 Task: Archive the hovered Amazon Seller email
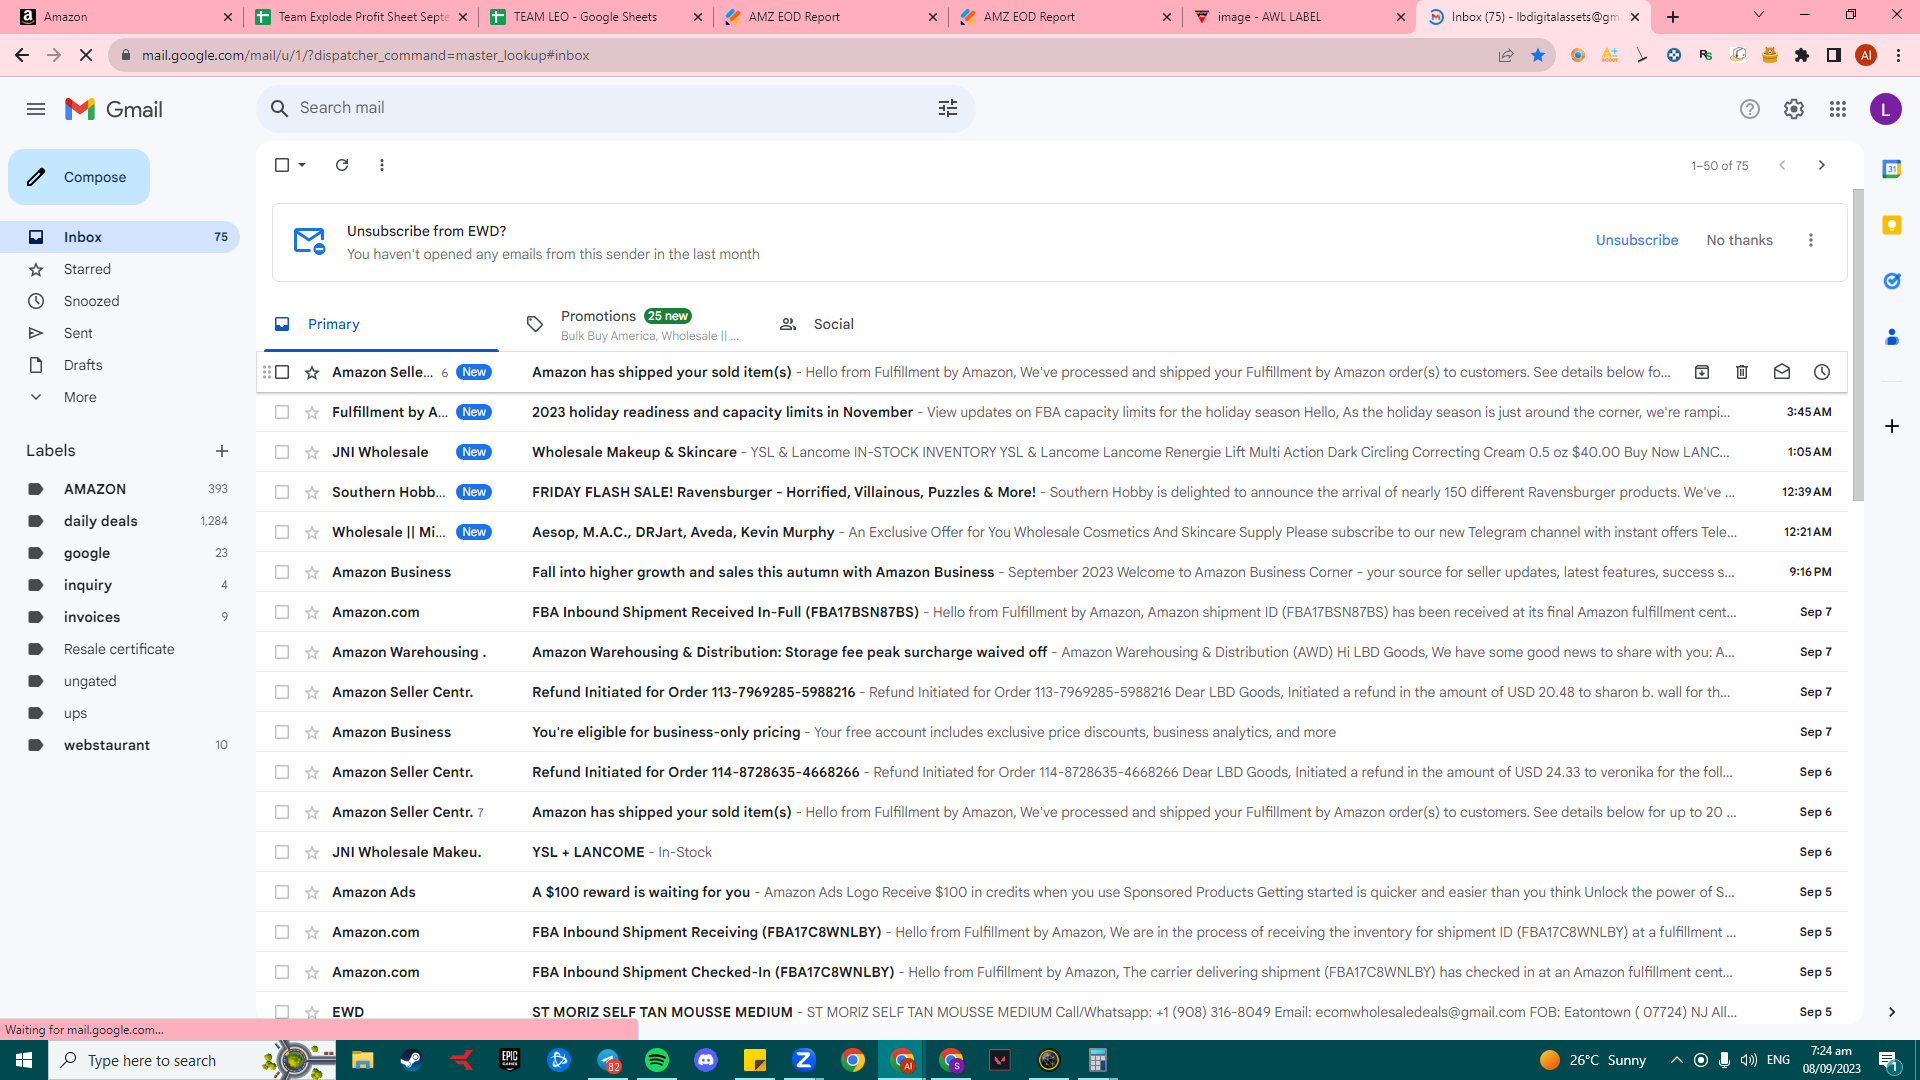pyautogui.click(x=1702, y=372)
